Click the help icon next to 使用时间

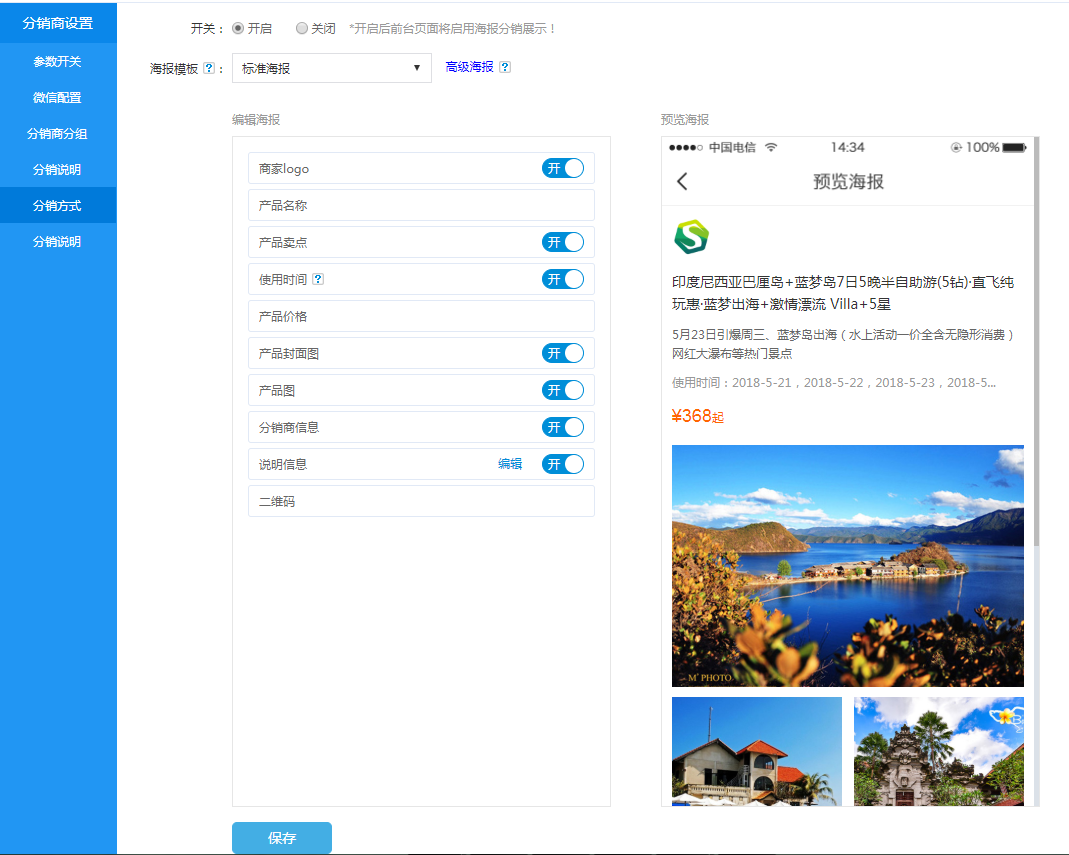point(318,280)
